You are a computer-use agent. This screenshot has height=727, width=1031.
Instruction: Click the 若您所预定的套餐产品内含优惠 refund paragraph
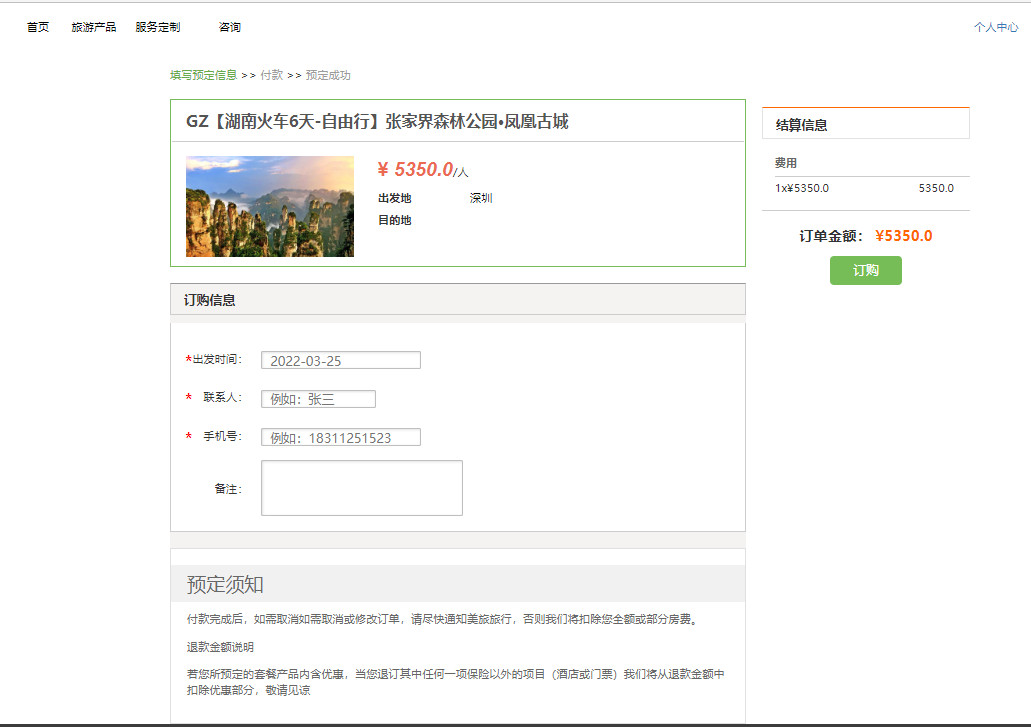455,682
